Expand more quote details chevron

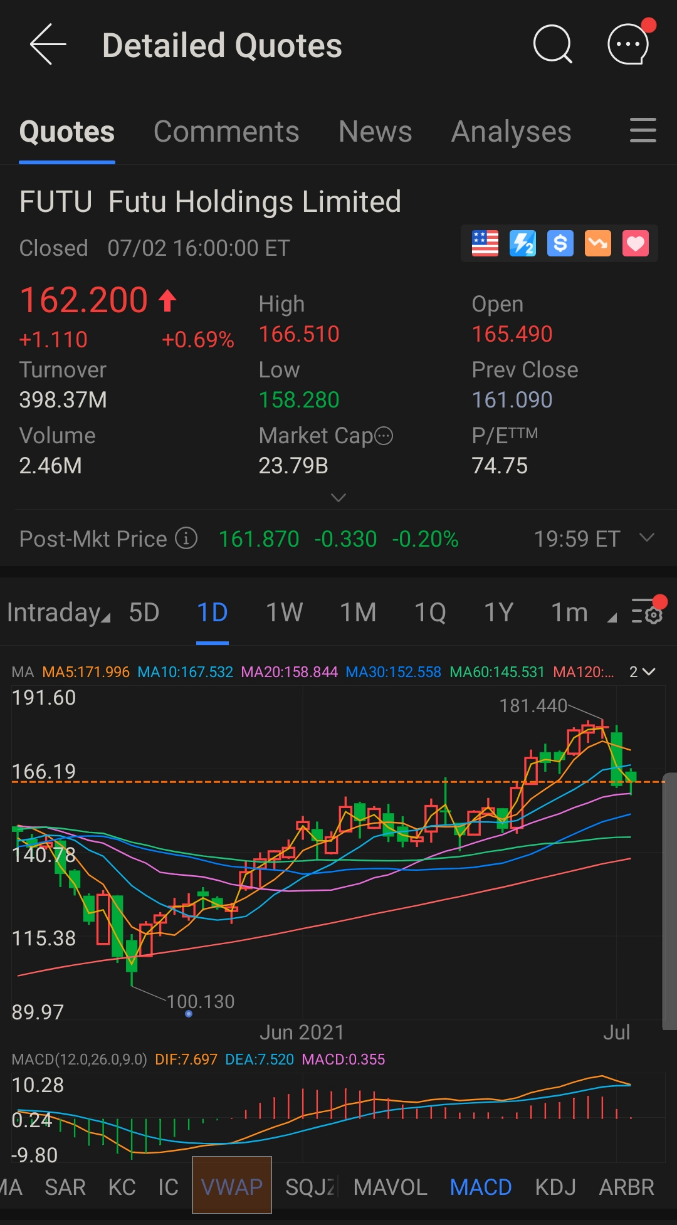pyautogui.click(x=338, y=497)
